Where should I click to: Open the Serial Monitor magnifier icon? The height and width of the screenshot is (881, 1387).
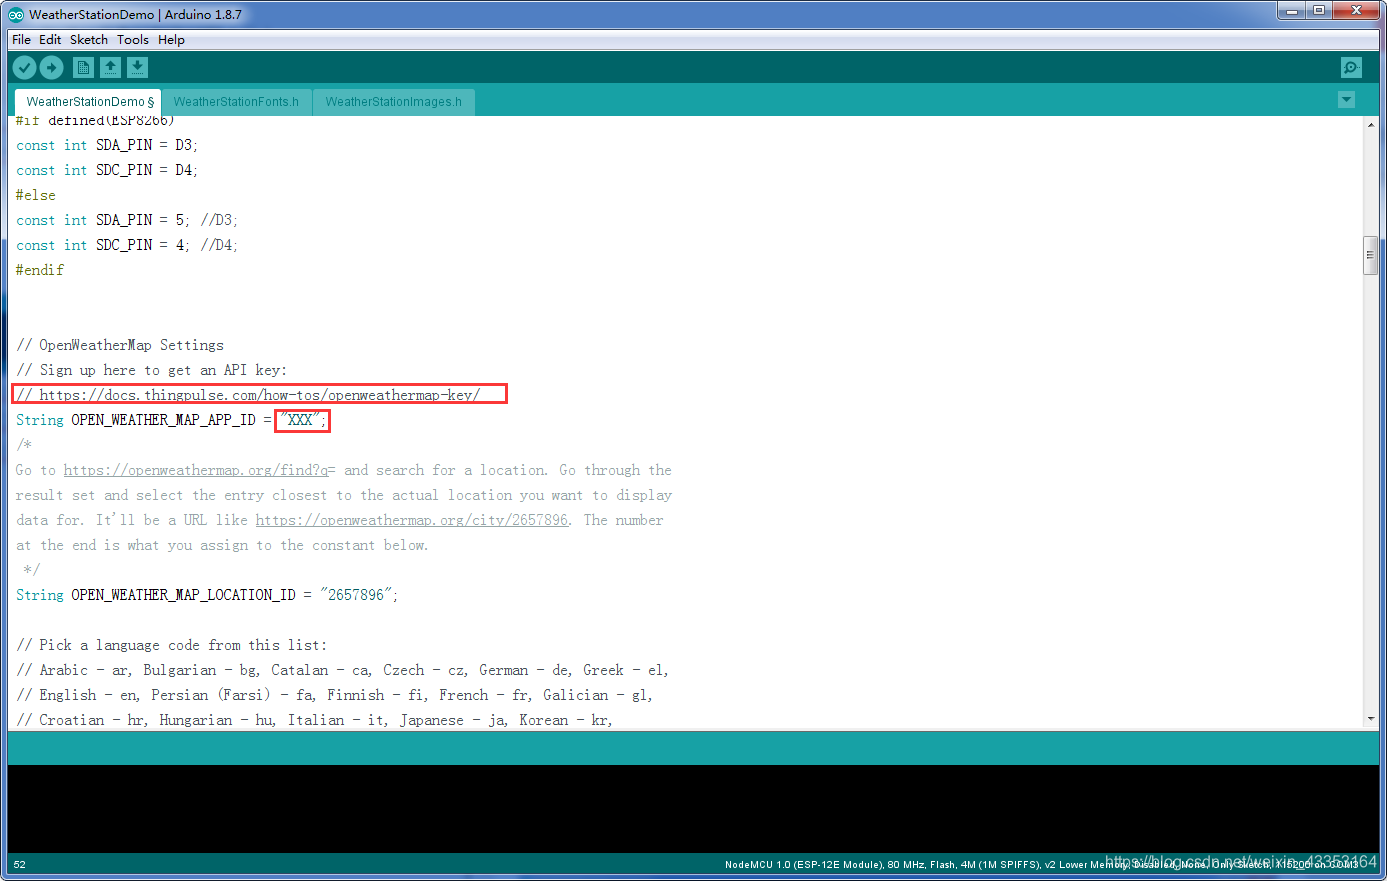tap(1351, 67)
